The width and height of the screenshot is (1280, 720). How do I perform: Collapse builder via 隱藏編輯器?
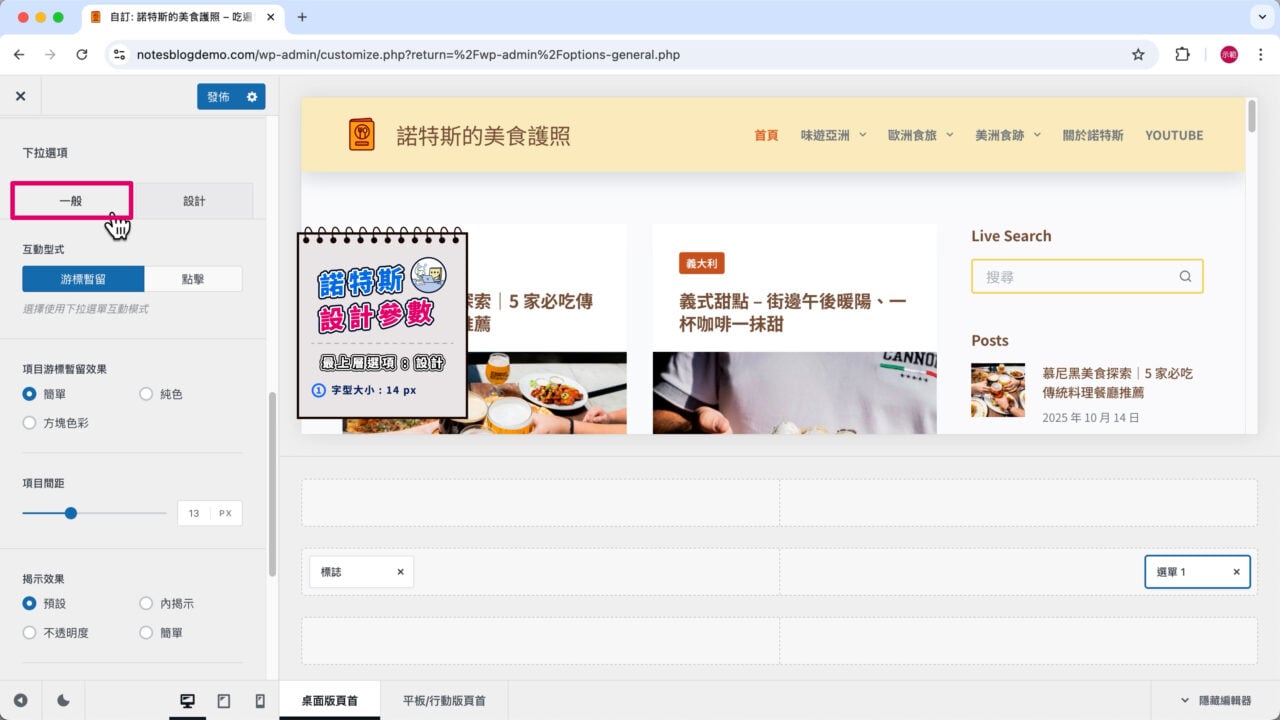coord(1215,701)
